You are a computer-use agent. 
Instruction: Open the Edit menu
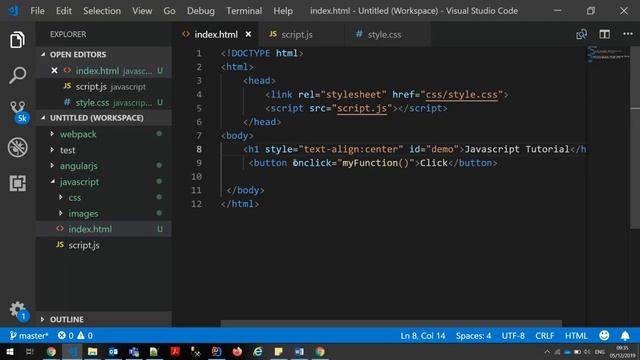[x=64, y=11]
